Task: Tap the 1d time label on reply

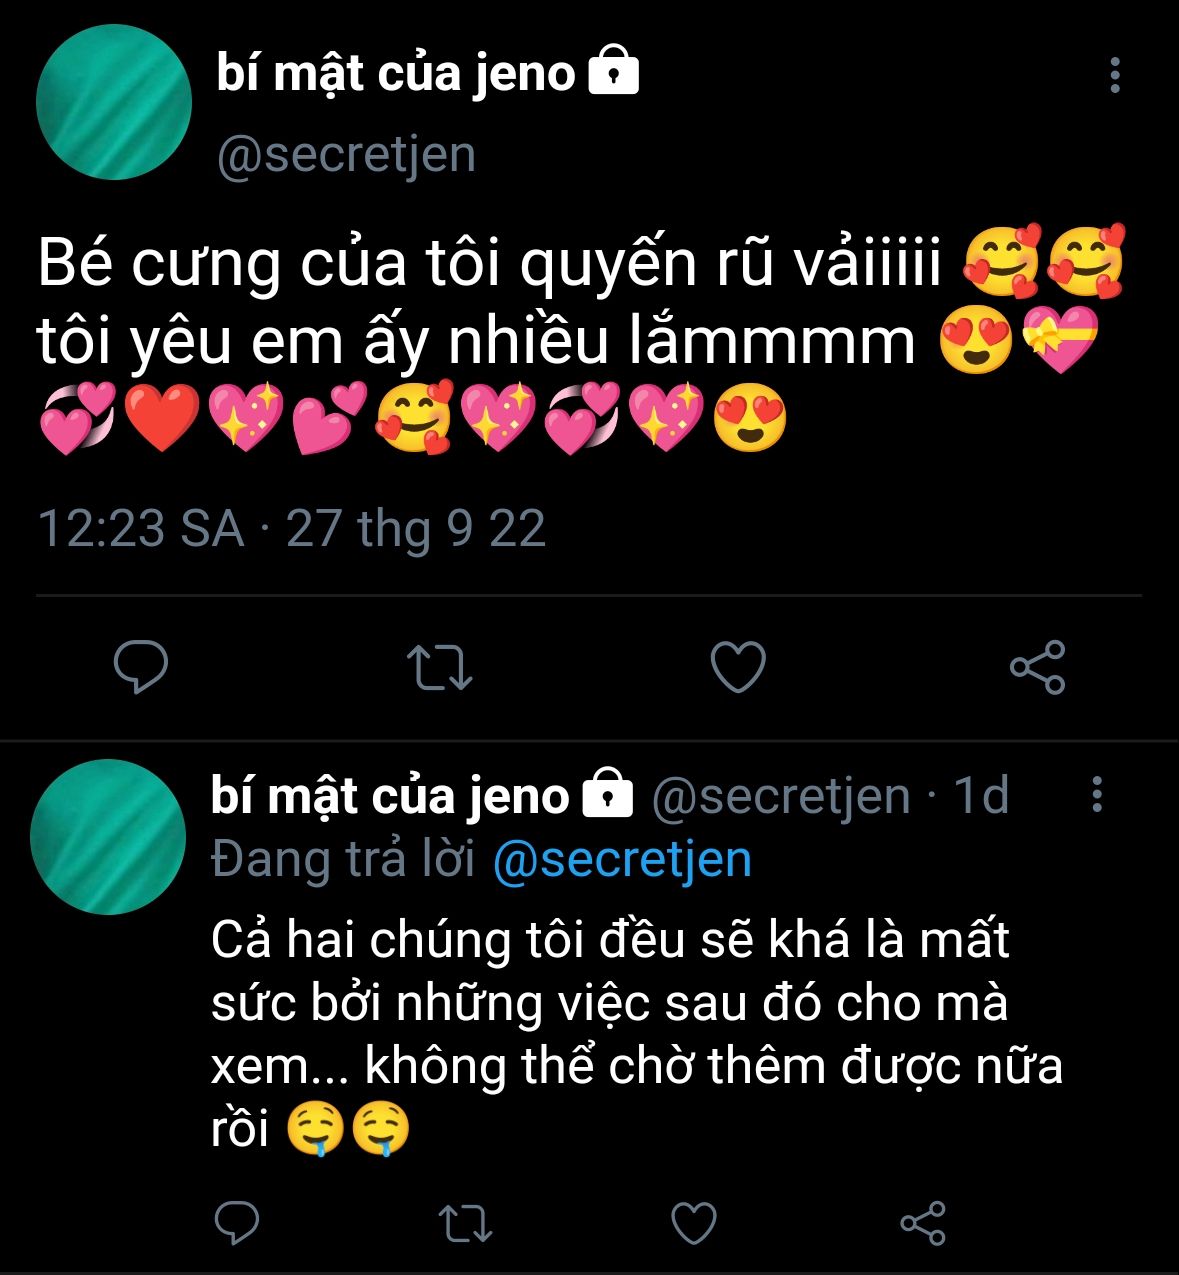Action: (x=981, y=795)
